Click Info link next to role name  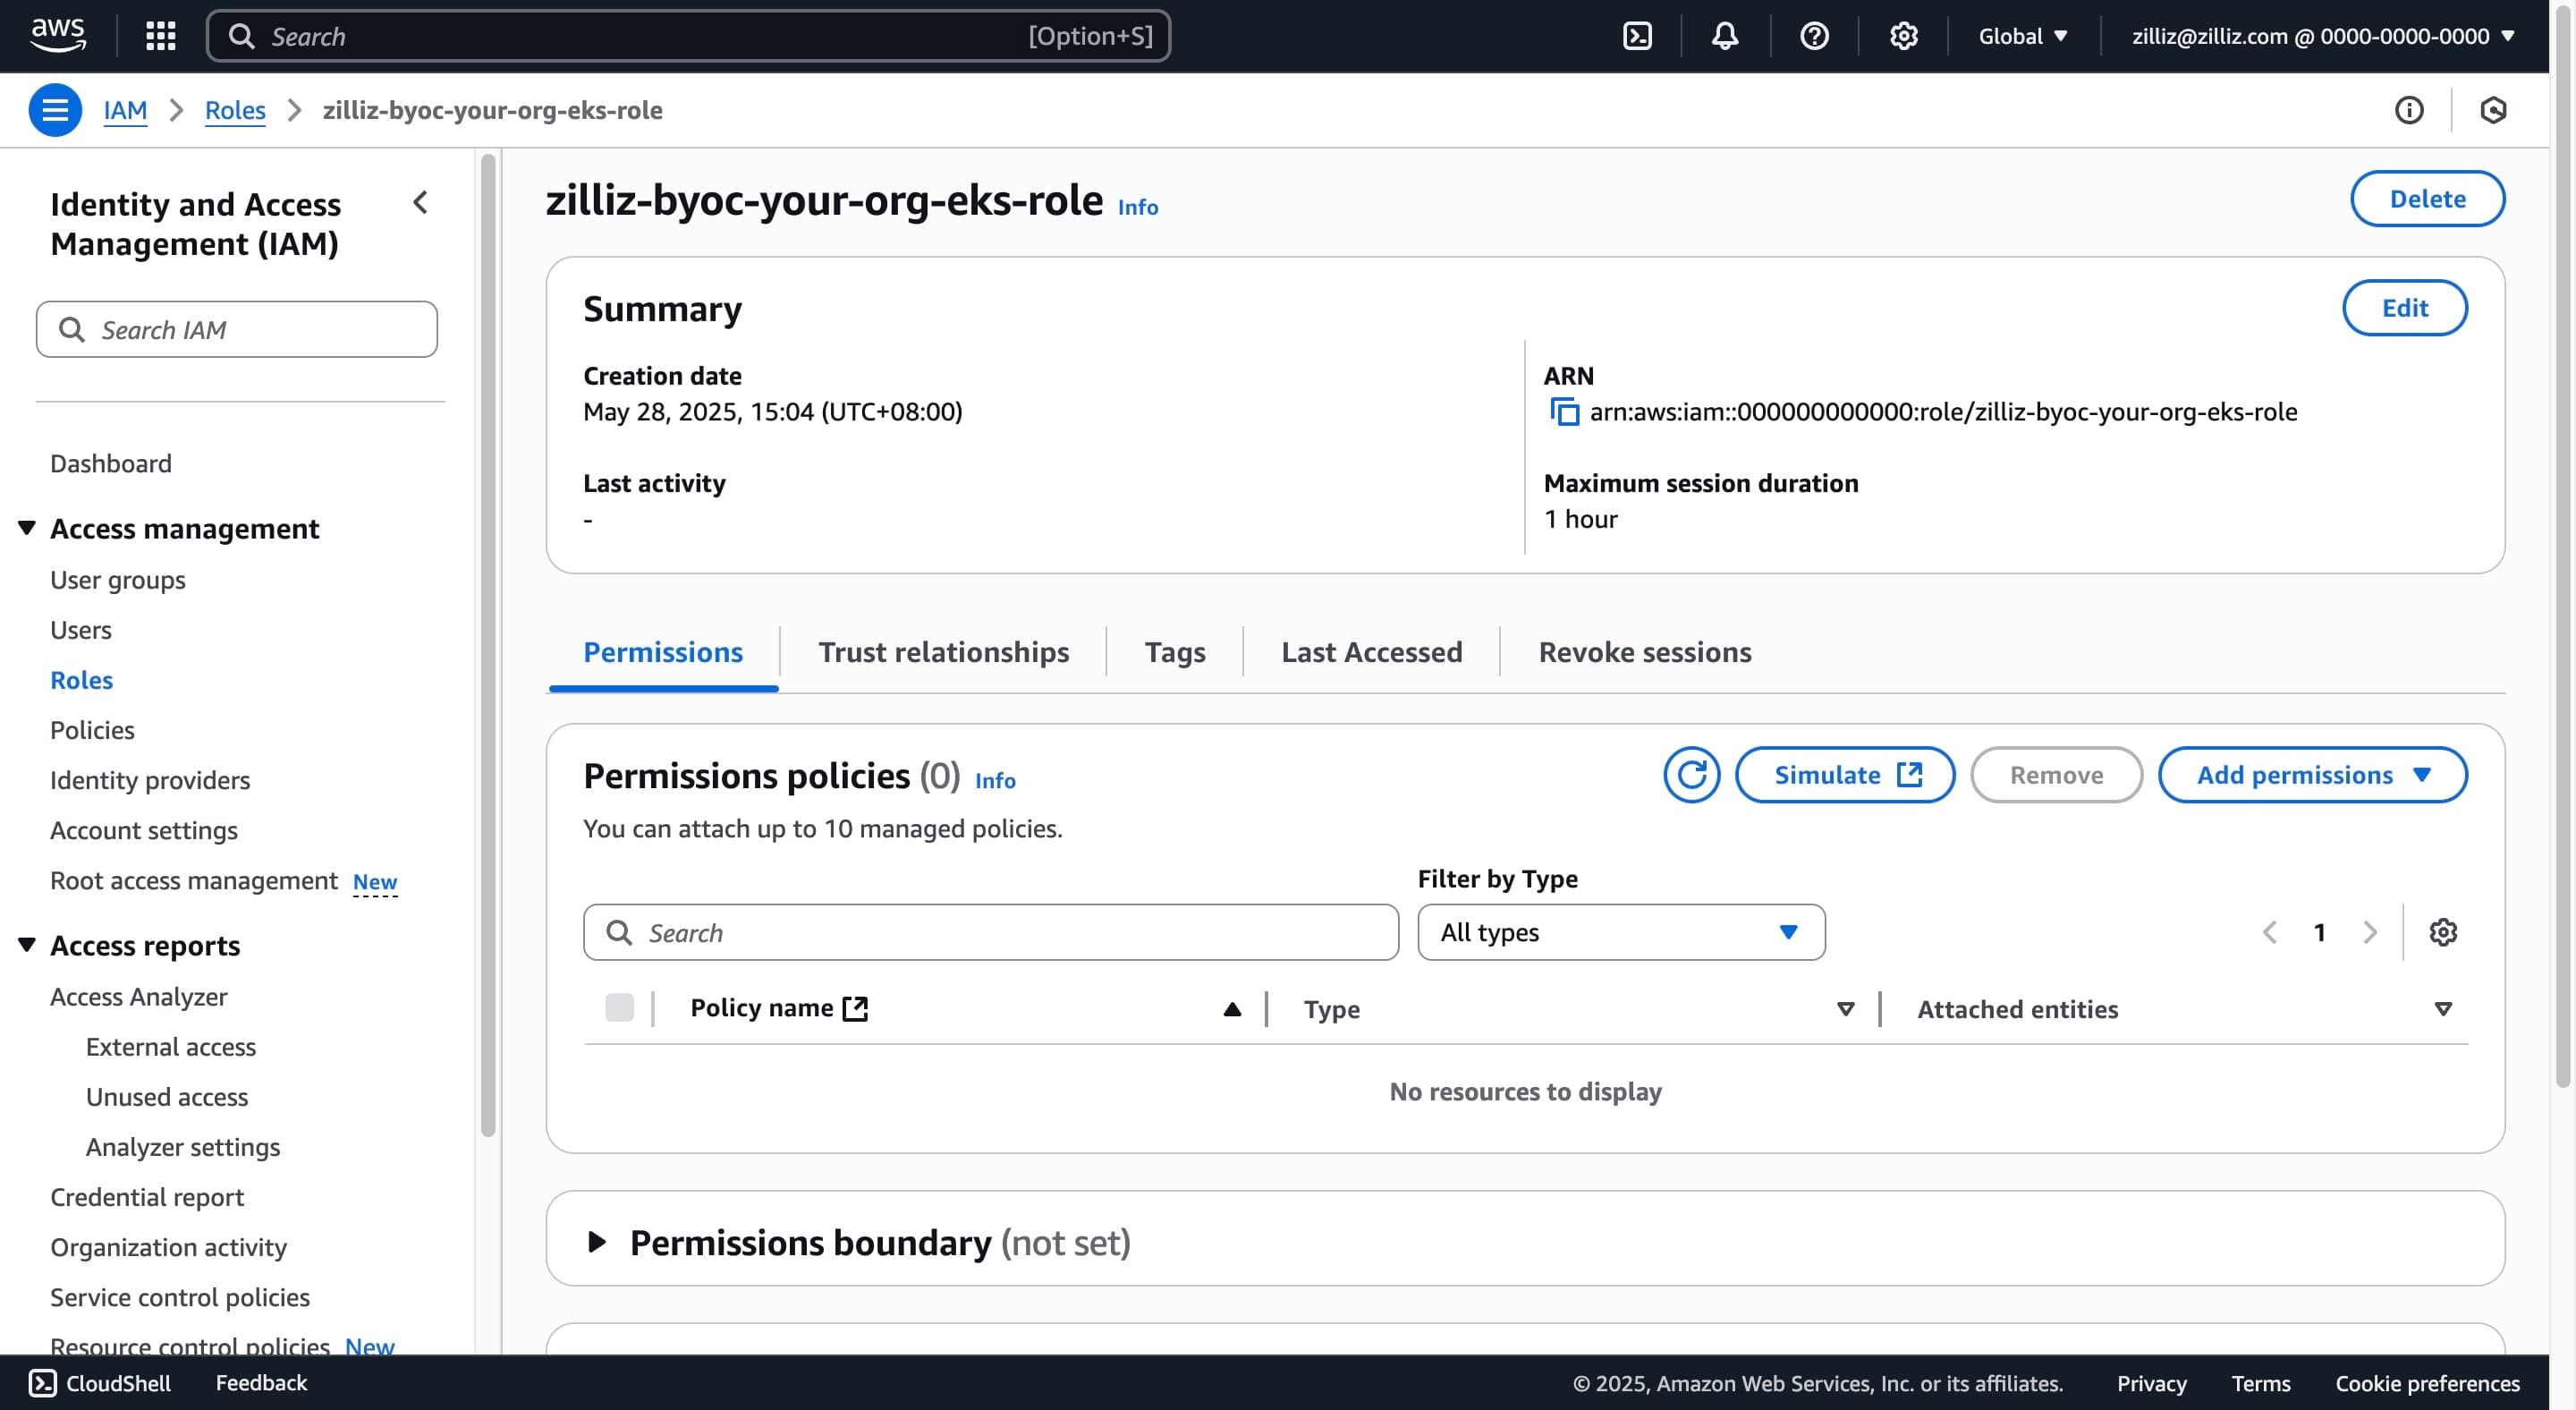tap(1138, 207)
